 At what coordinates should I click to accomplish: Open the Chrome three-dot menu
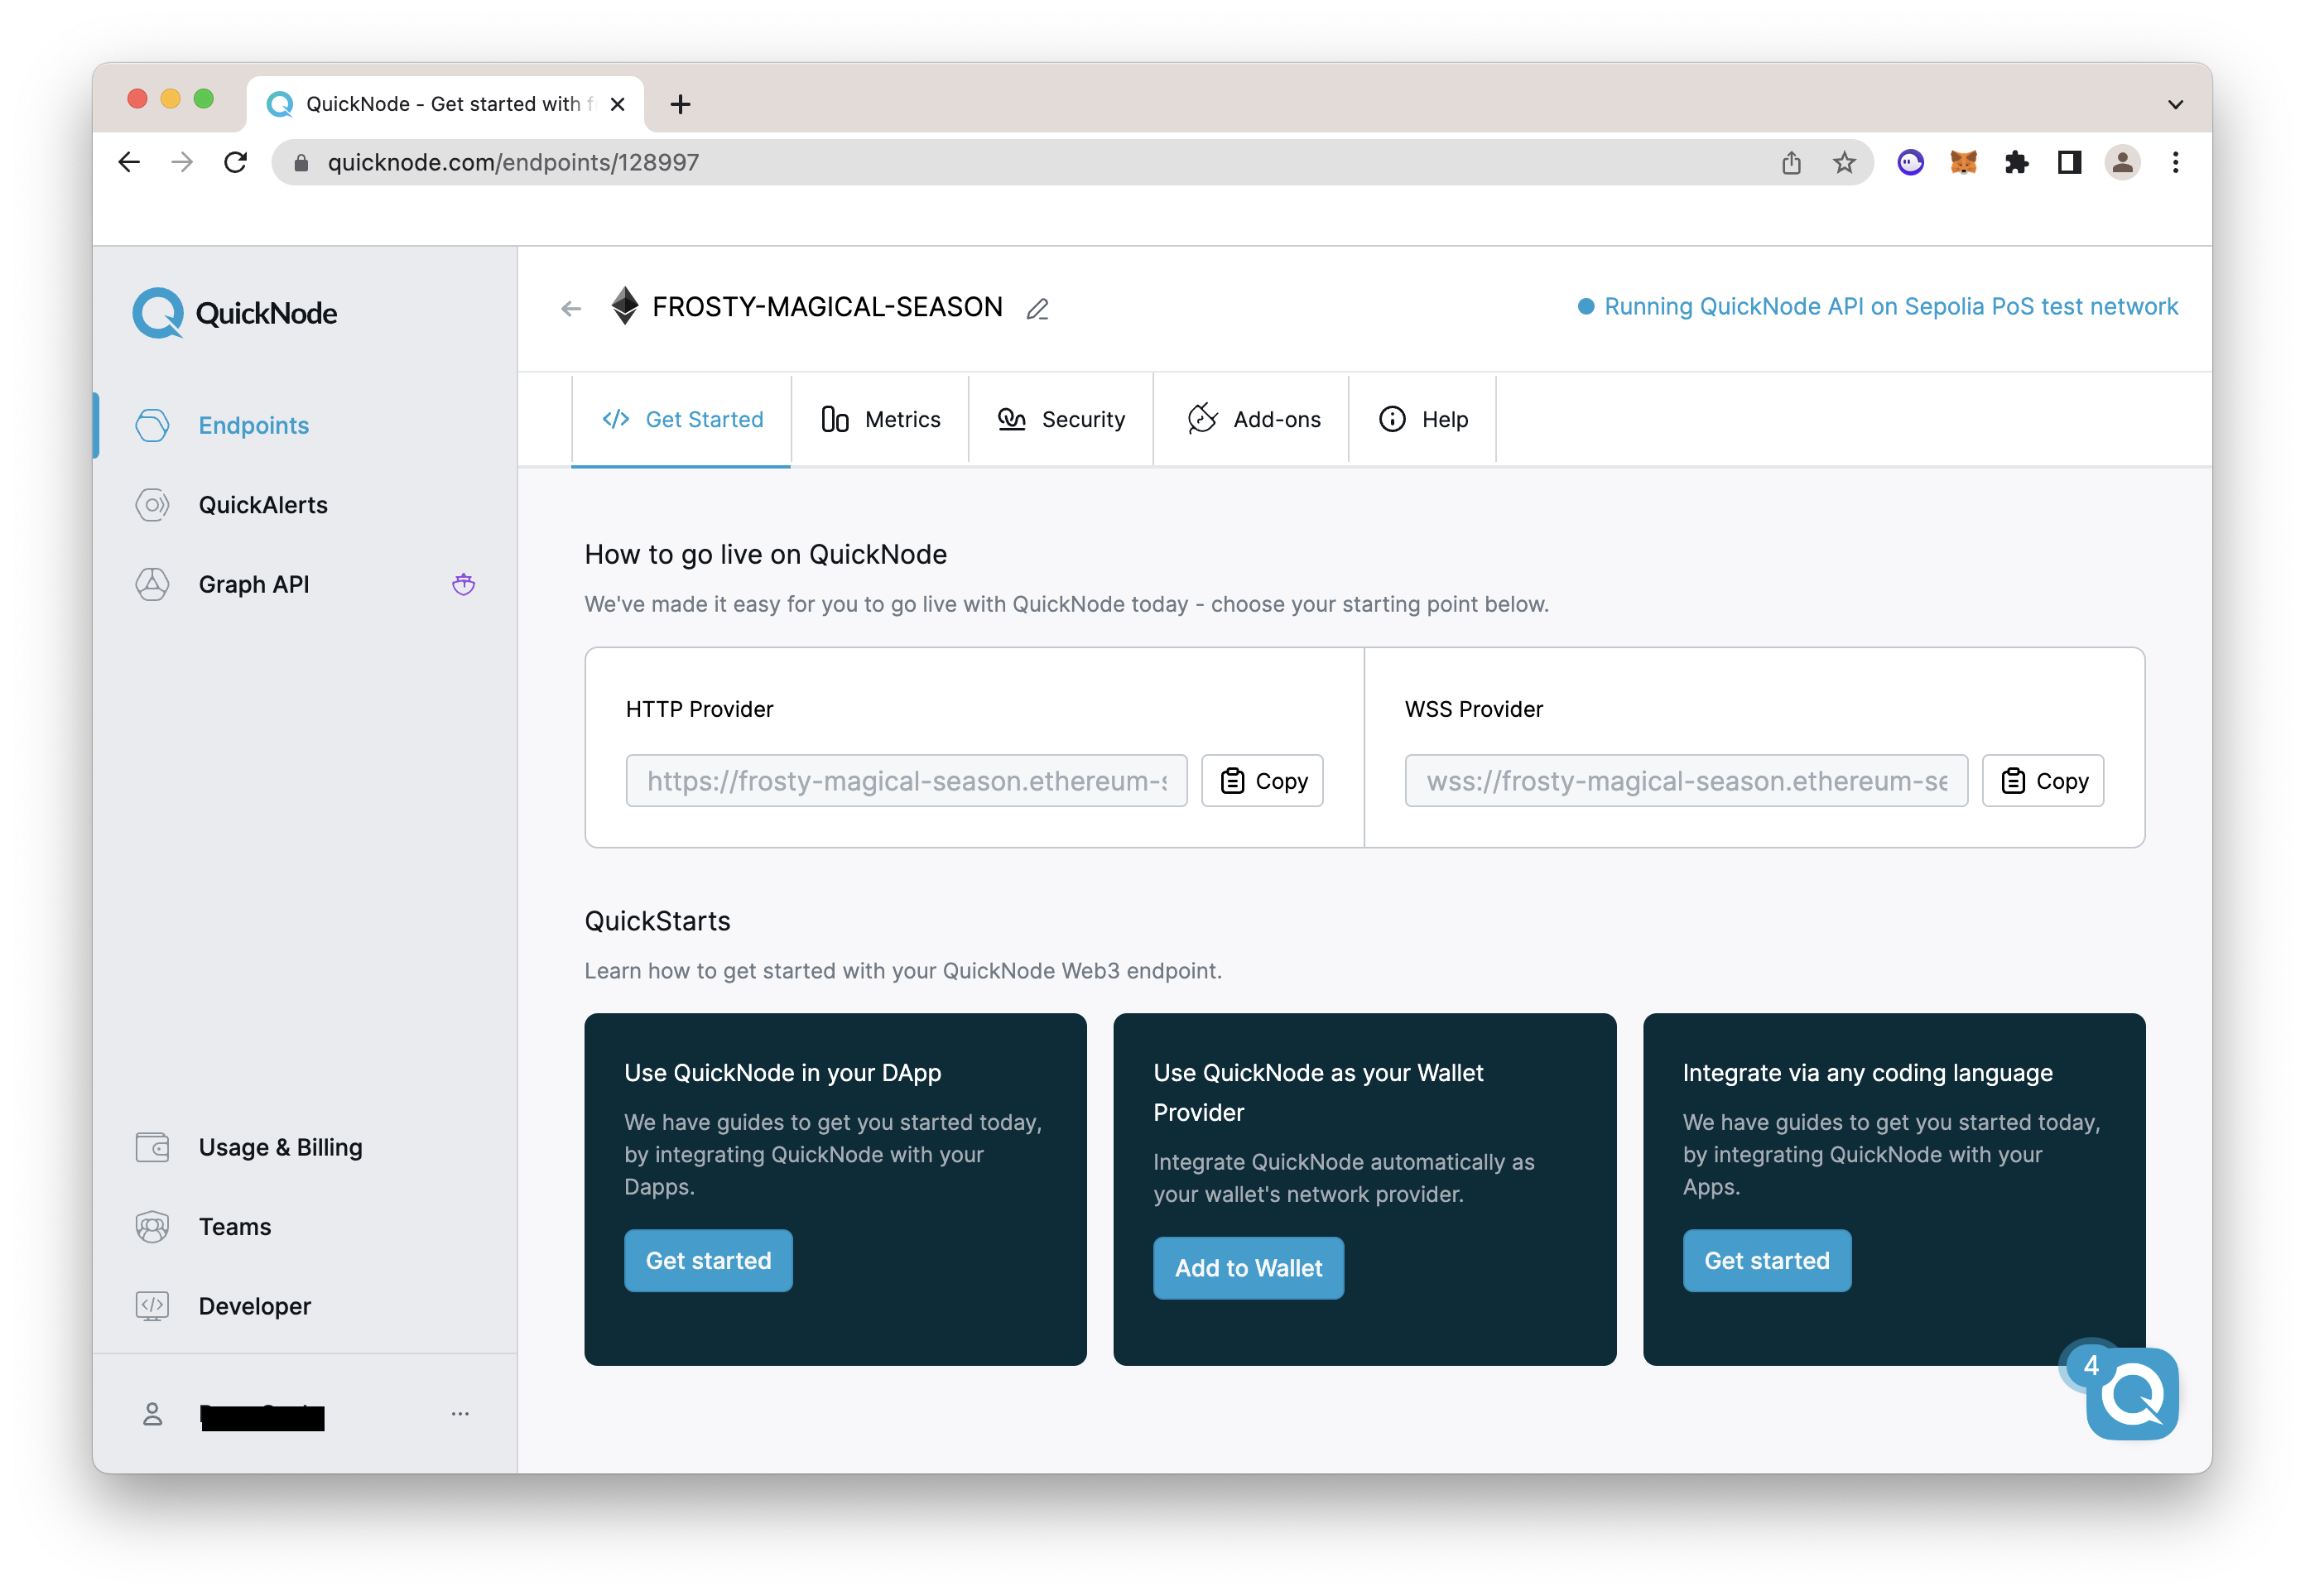point(2175,162)
